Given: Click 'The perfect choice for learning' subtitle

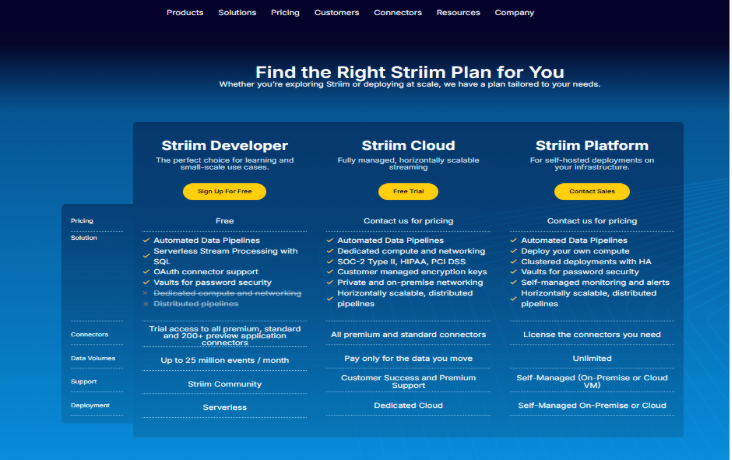Looking at the screenshot, I should 225,163.
